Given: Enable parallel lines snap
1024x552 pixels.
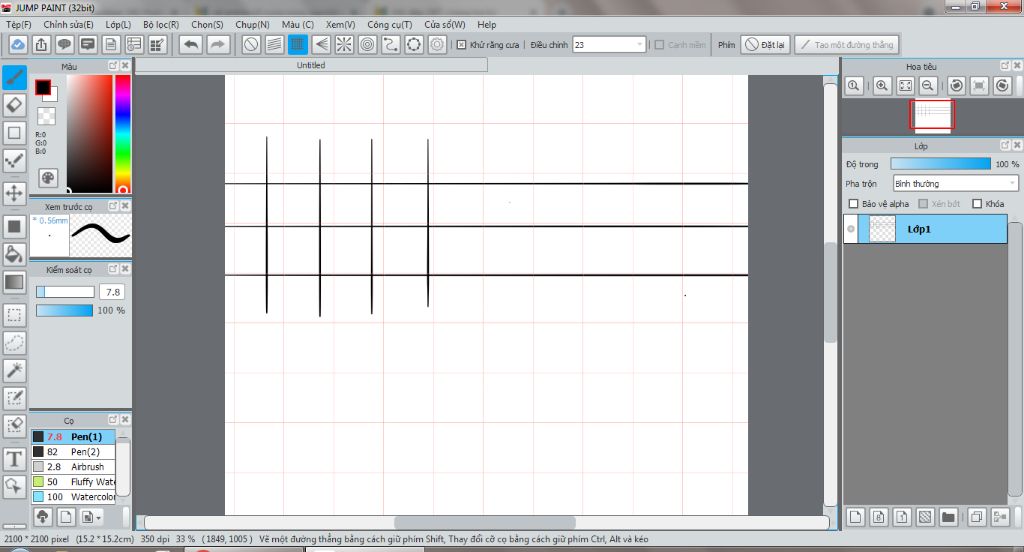Looking at the screenshot, I should [x=274, y=44].
